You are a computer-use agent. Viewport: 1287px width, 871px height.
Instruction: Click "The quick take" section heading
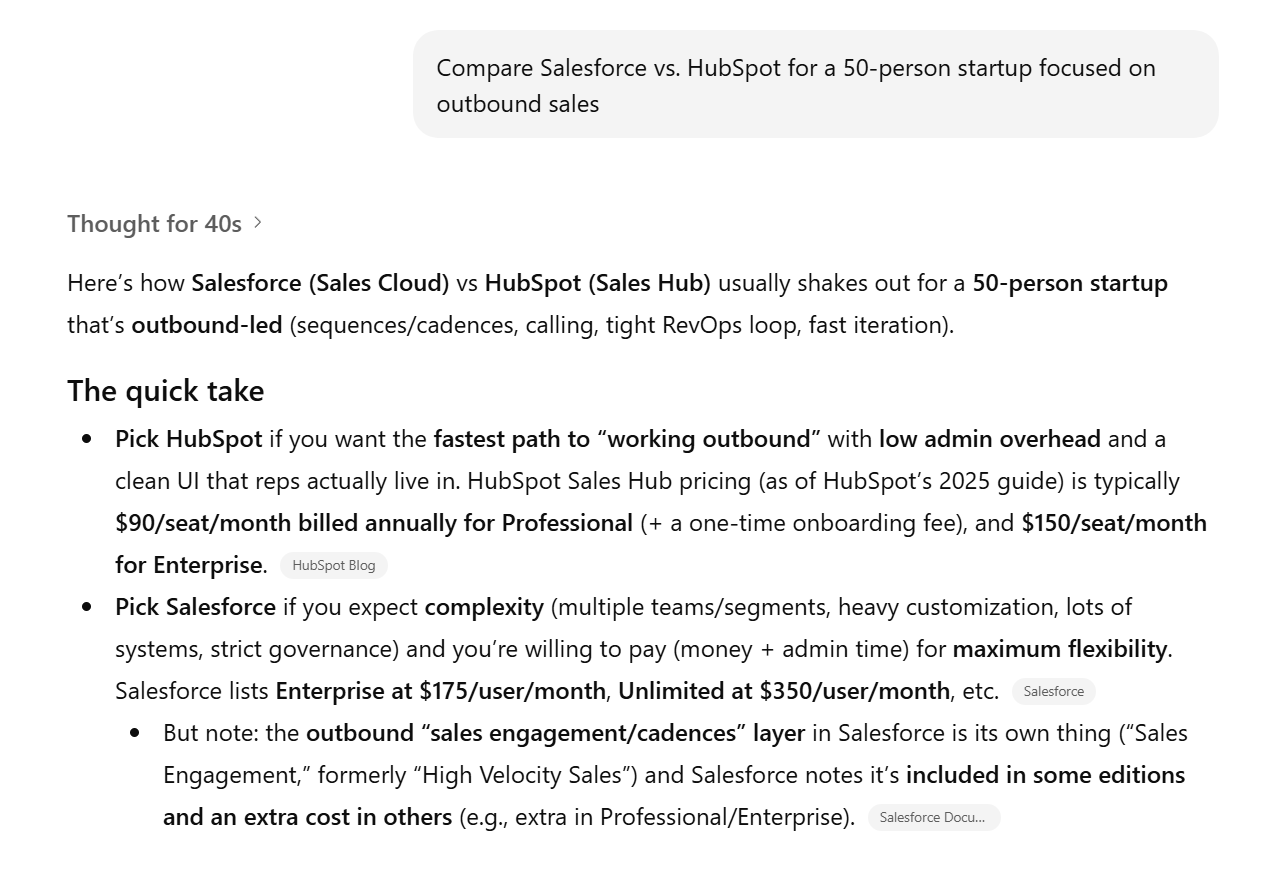[165, 391]
